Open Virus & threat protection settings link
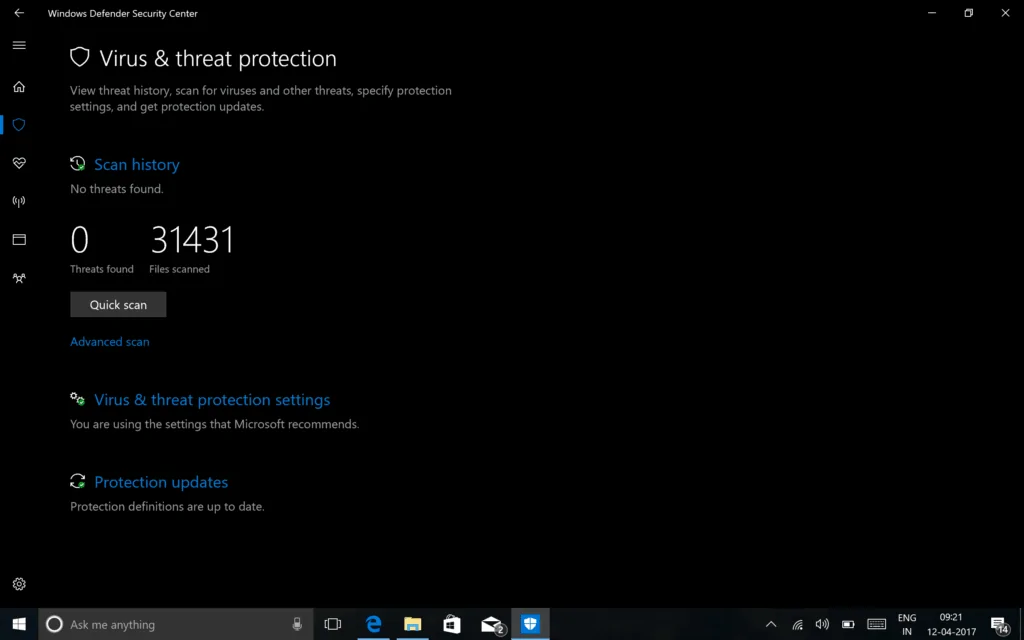This screenshot has height=640, width=1024. pyautogui.click(x=212, y=400)
